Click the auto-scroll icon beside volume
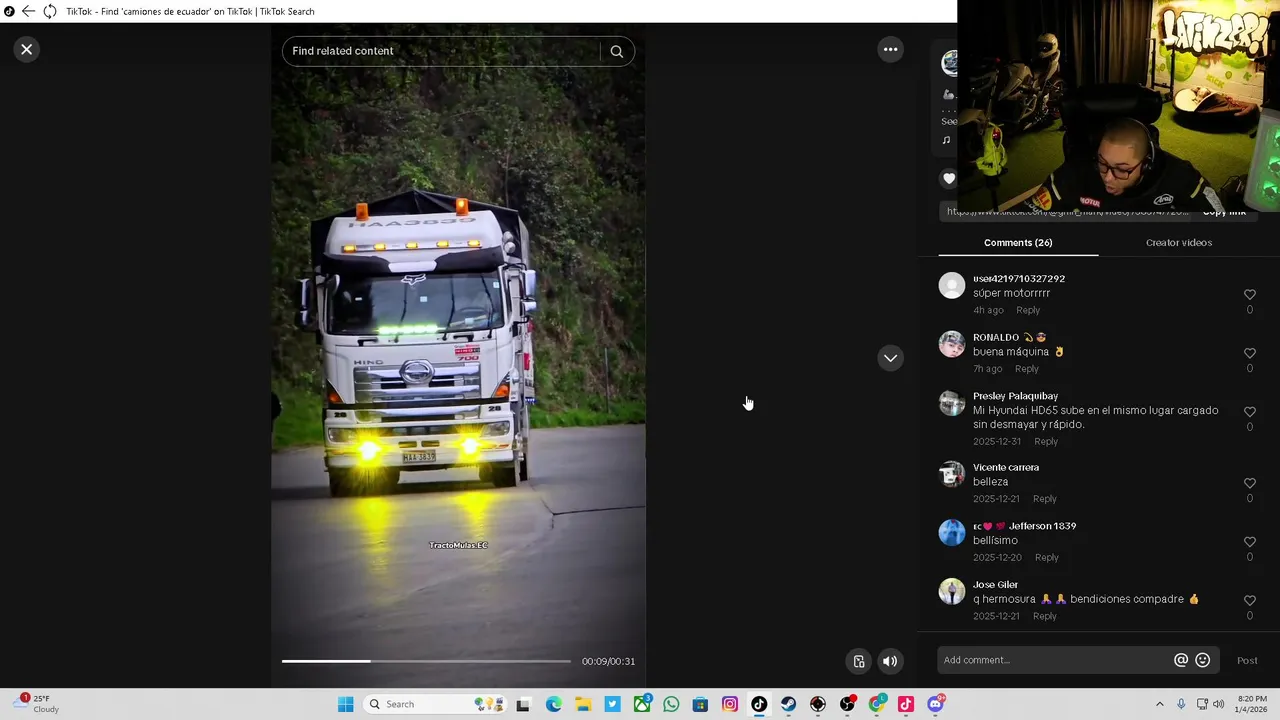Screen dimensions: 1280x720 tap(859, 661)
